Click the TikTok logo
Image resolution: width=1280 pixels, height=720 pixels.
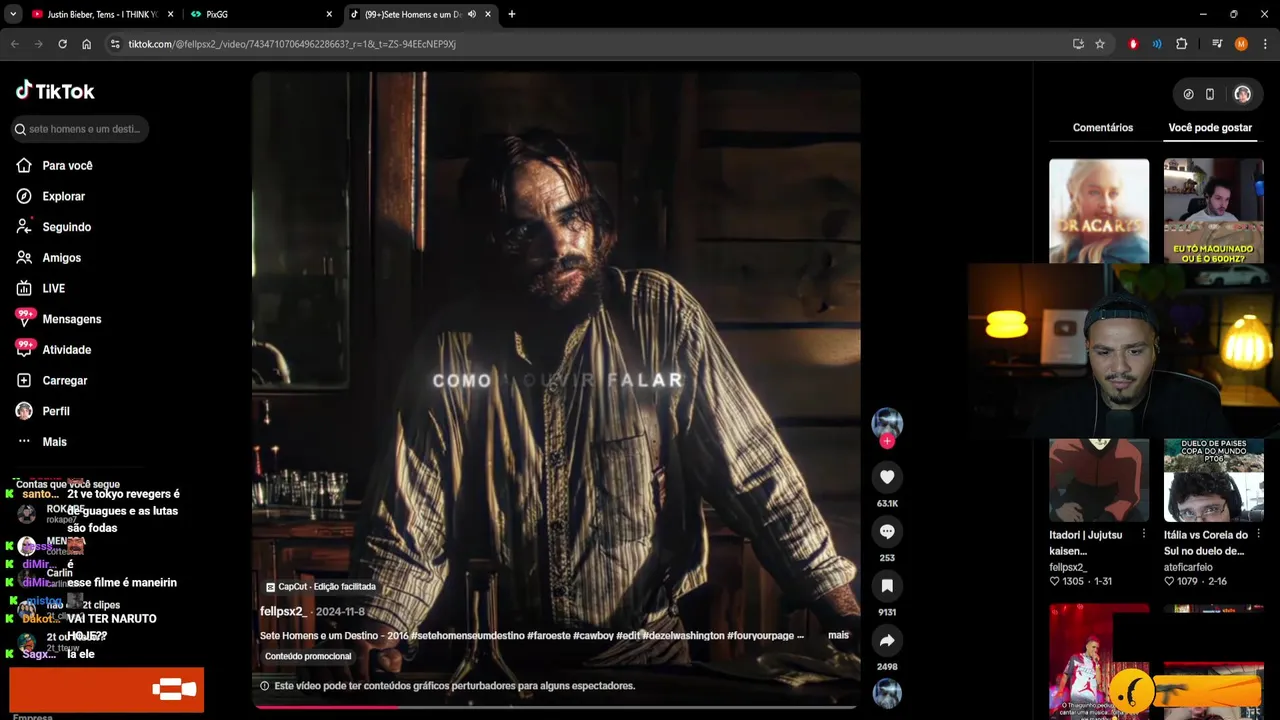55,91
